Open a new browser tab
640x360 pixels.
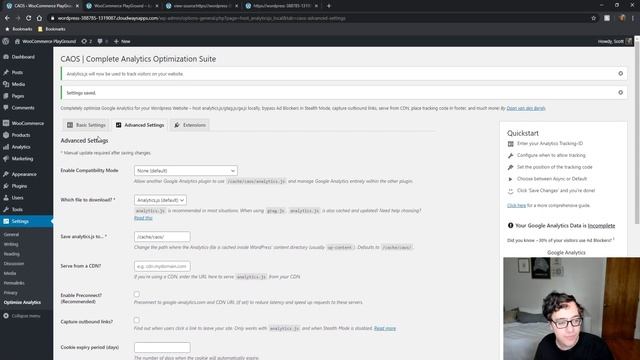(x=329, y=6)
